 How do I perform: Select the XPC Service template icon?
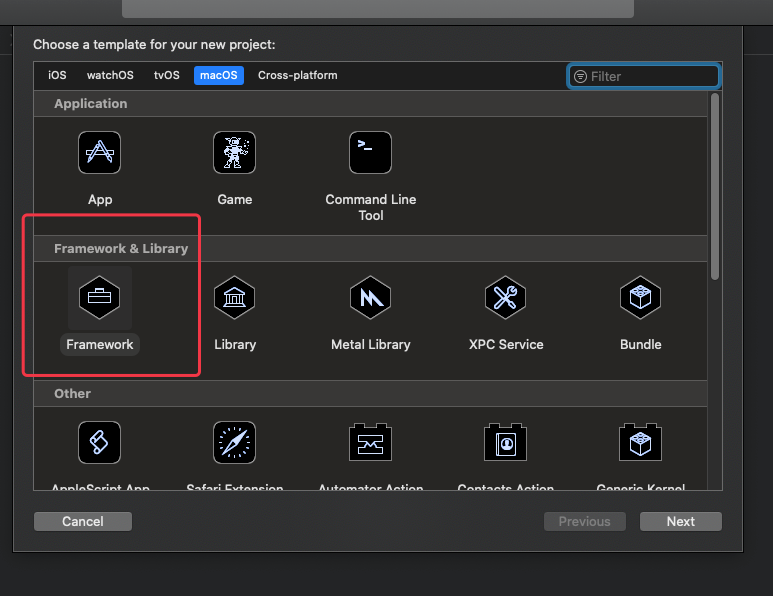coord(505,297)
